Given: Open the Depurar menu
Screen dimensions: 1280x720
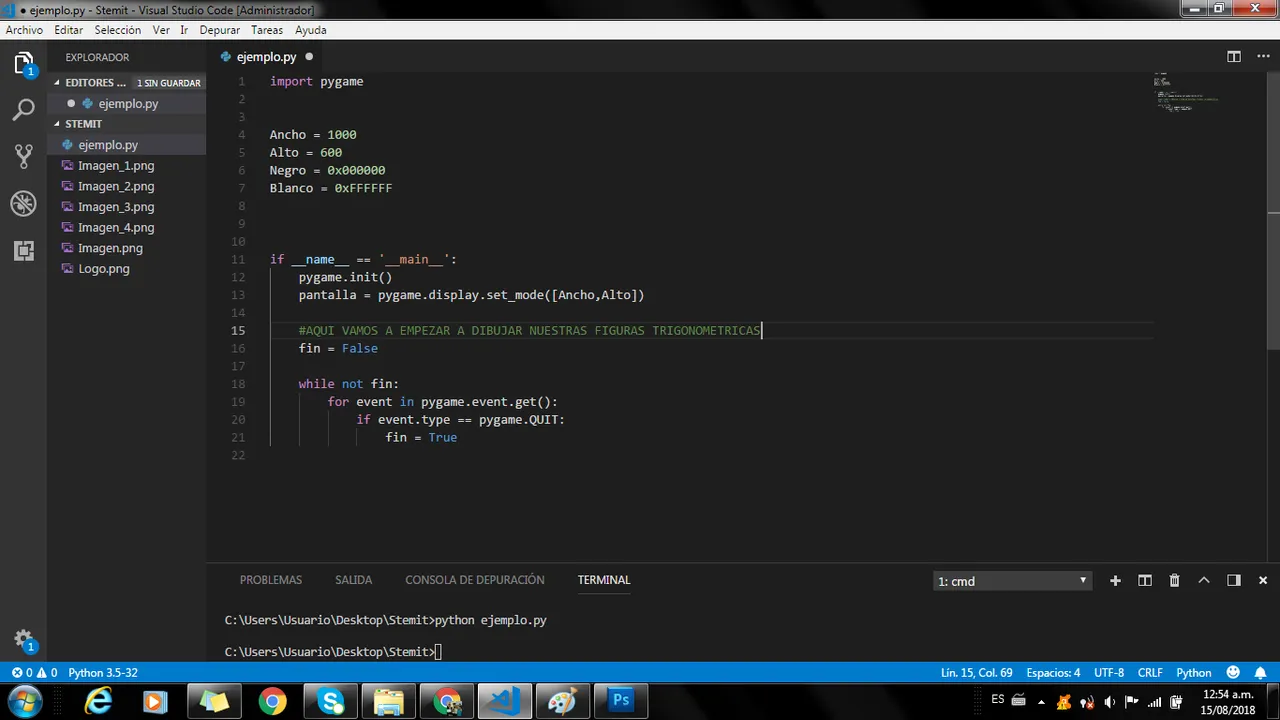Looking at the screenshot, I should point(220,30).
